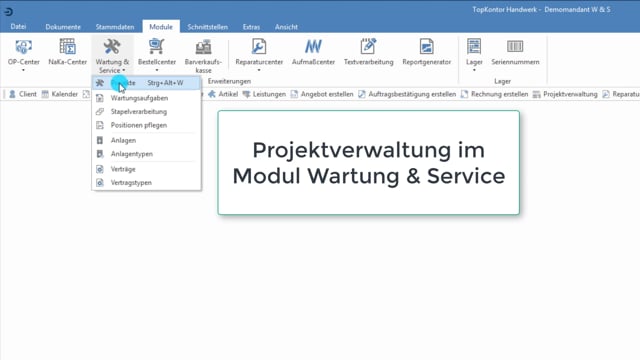Viewport: 640px width, 360px height.
Task: Select Wartungsaufgaben from the dropdown menu
Action: pos(147,98)
